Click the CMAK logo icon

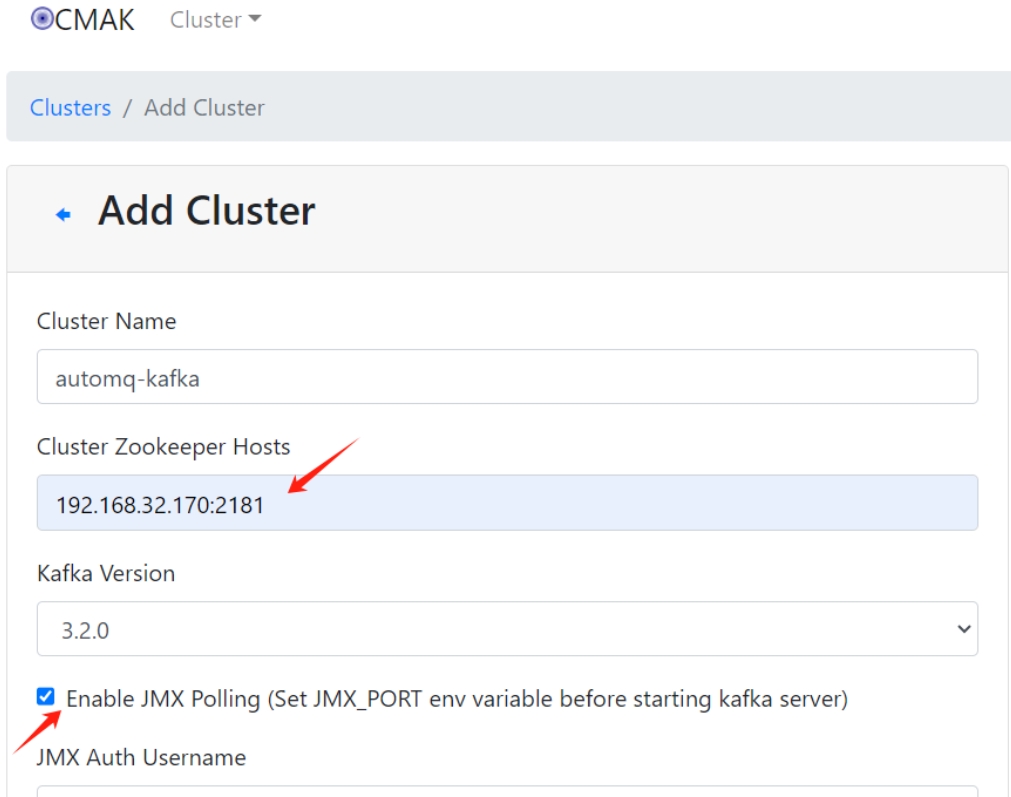click(42, 19)
